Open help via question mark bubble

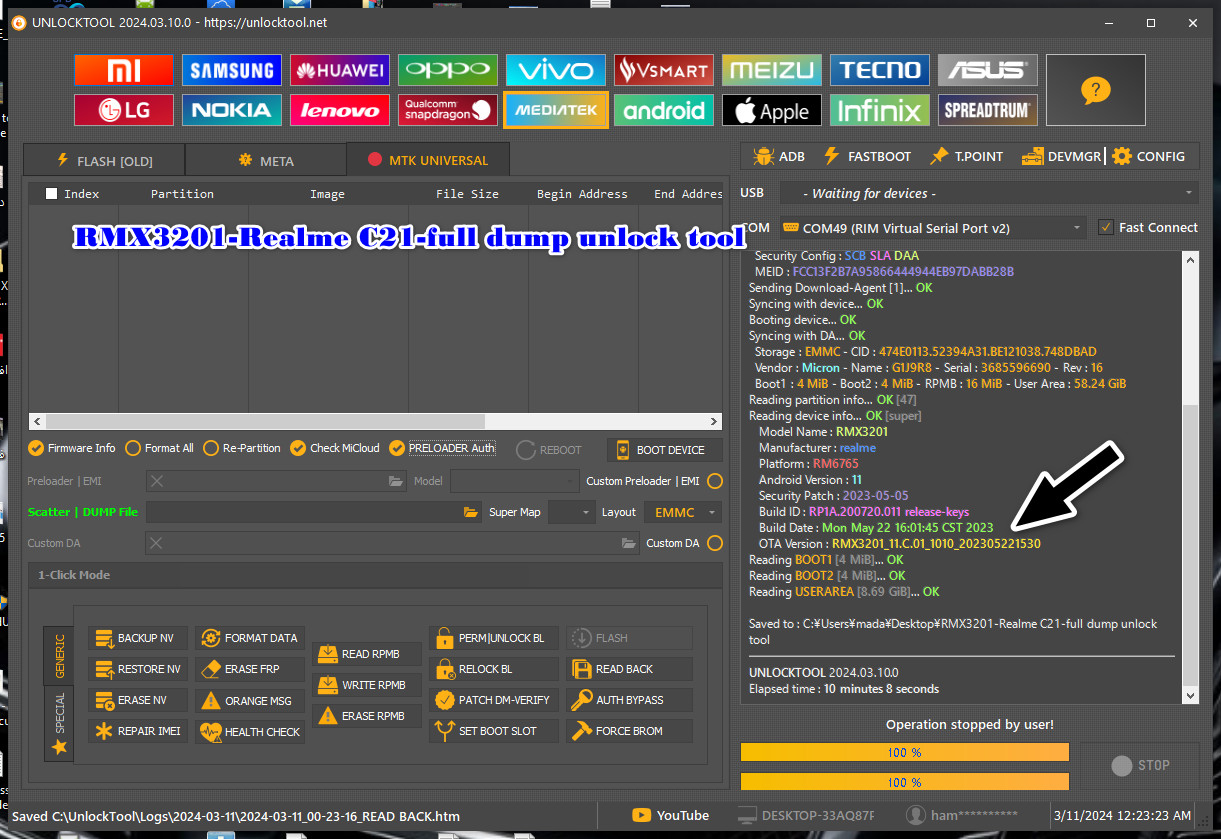tap(1096, 91)
